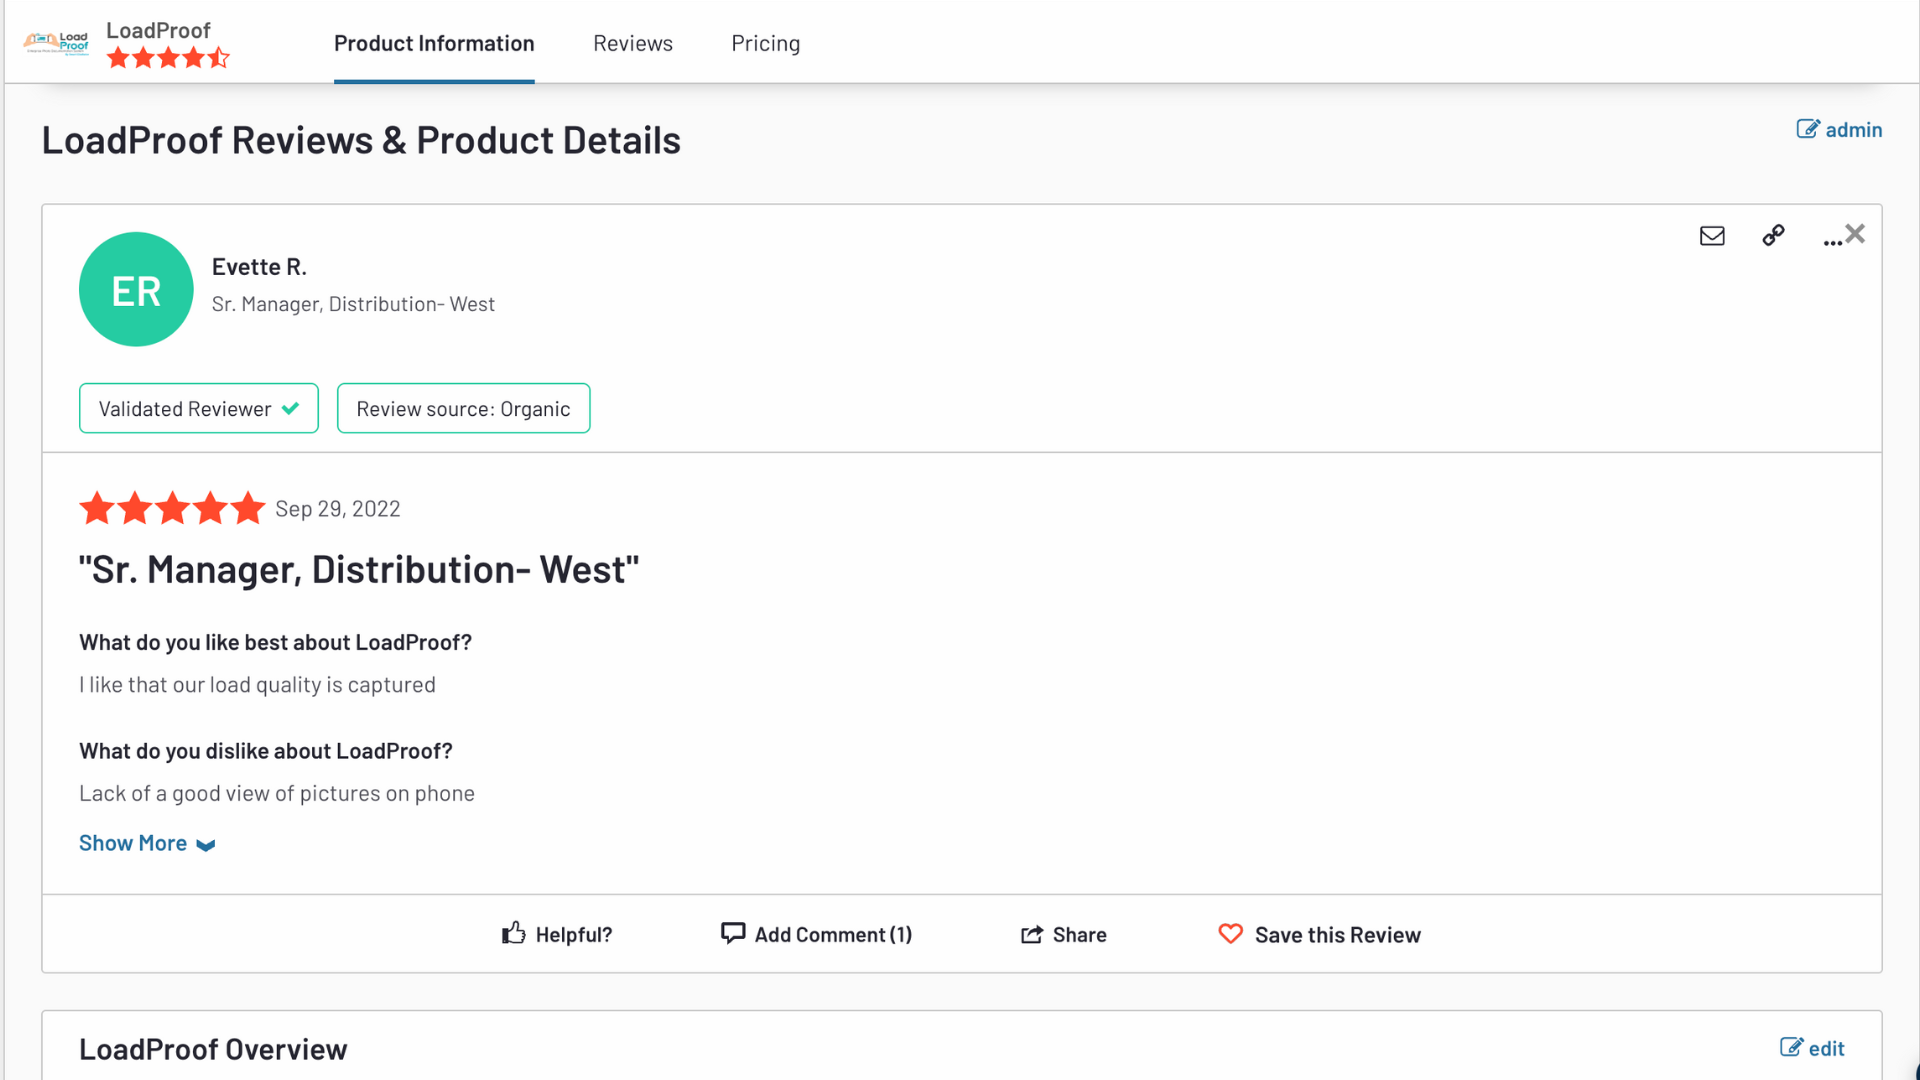
Task: Click the edit link beside LoadProof Overview
Action: pos(1812,1048)
